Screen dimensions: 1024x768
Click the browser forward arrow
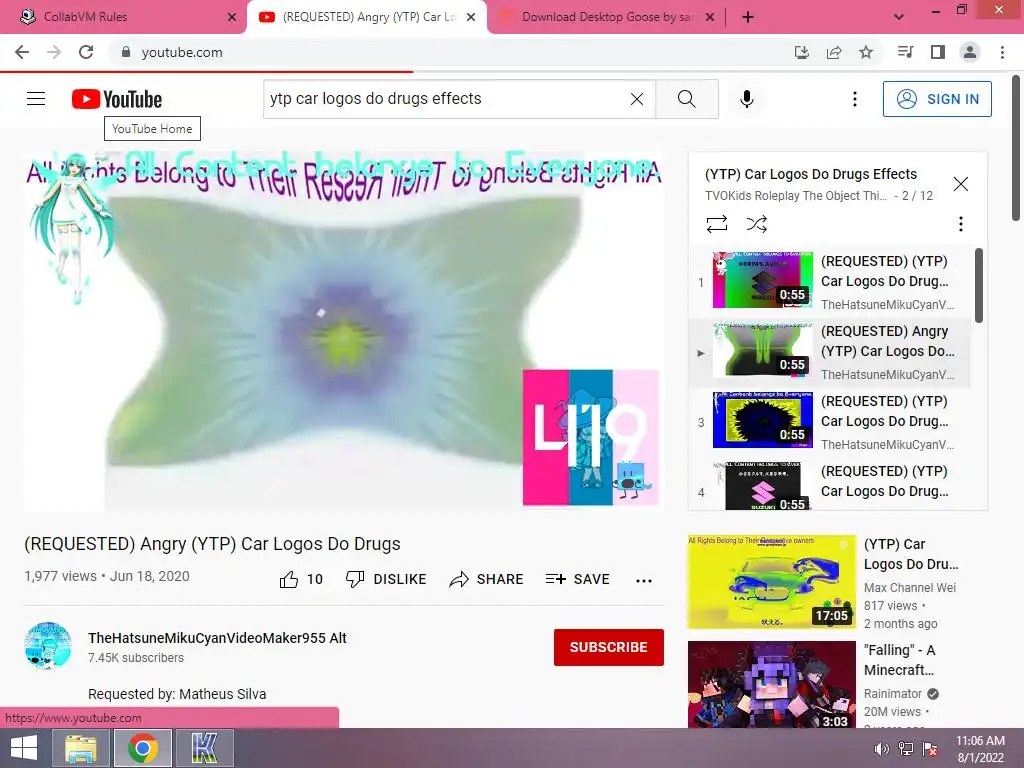[x=54, y=52]
